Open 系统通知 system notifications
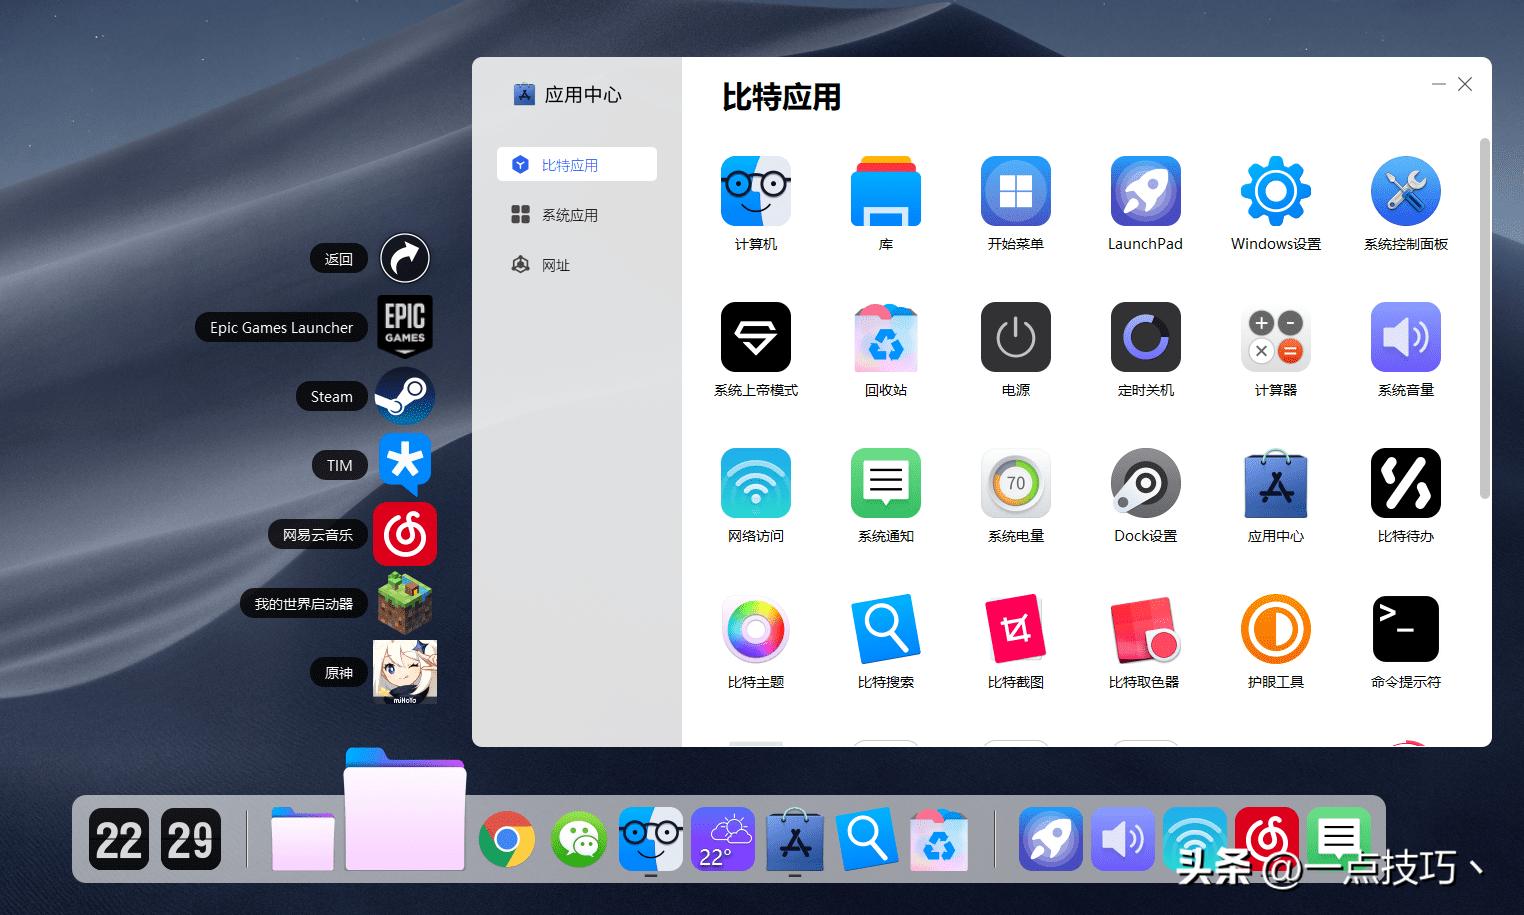 pyautogui.click(x=885, y=483)
